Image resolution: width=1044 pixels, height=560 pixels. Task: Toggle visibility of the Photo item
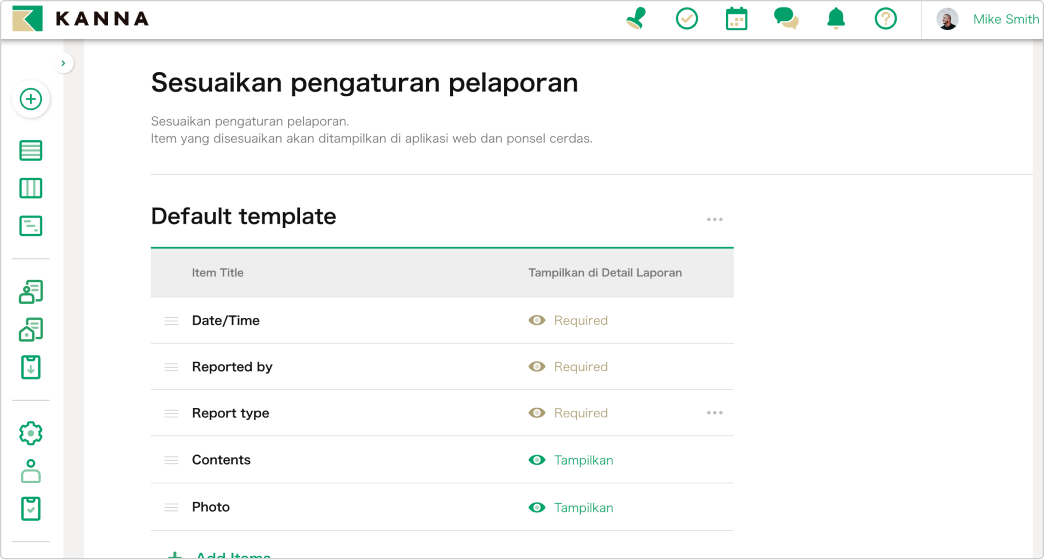pos(537,507)
